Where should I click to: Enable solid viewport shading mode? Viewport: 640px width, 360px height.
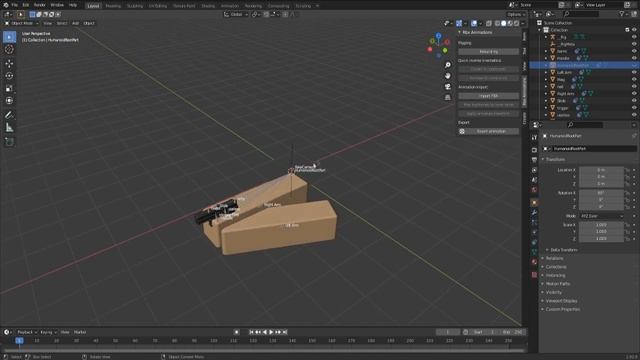503,23
